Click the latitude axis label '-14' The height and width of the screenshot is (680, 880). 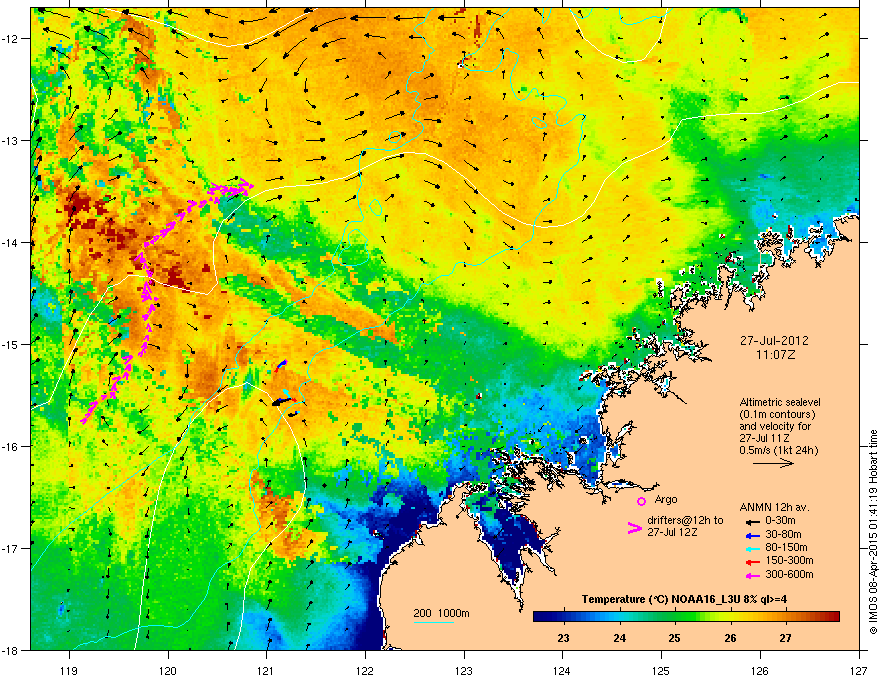[x=11, y=242]
